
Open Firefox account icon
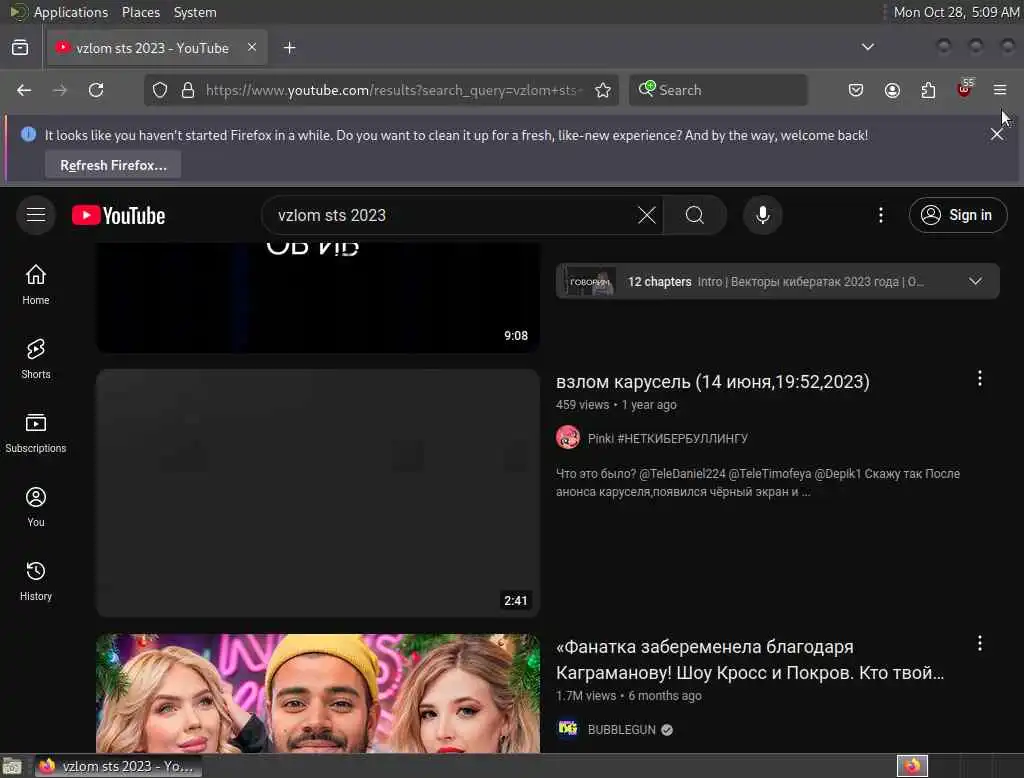[892, 90]
